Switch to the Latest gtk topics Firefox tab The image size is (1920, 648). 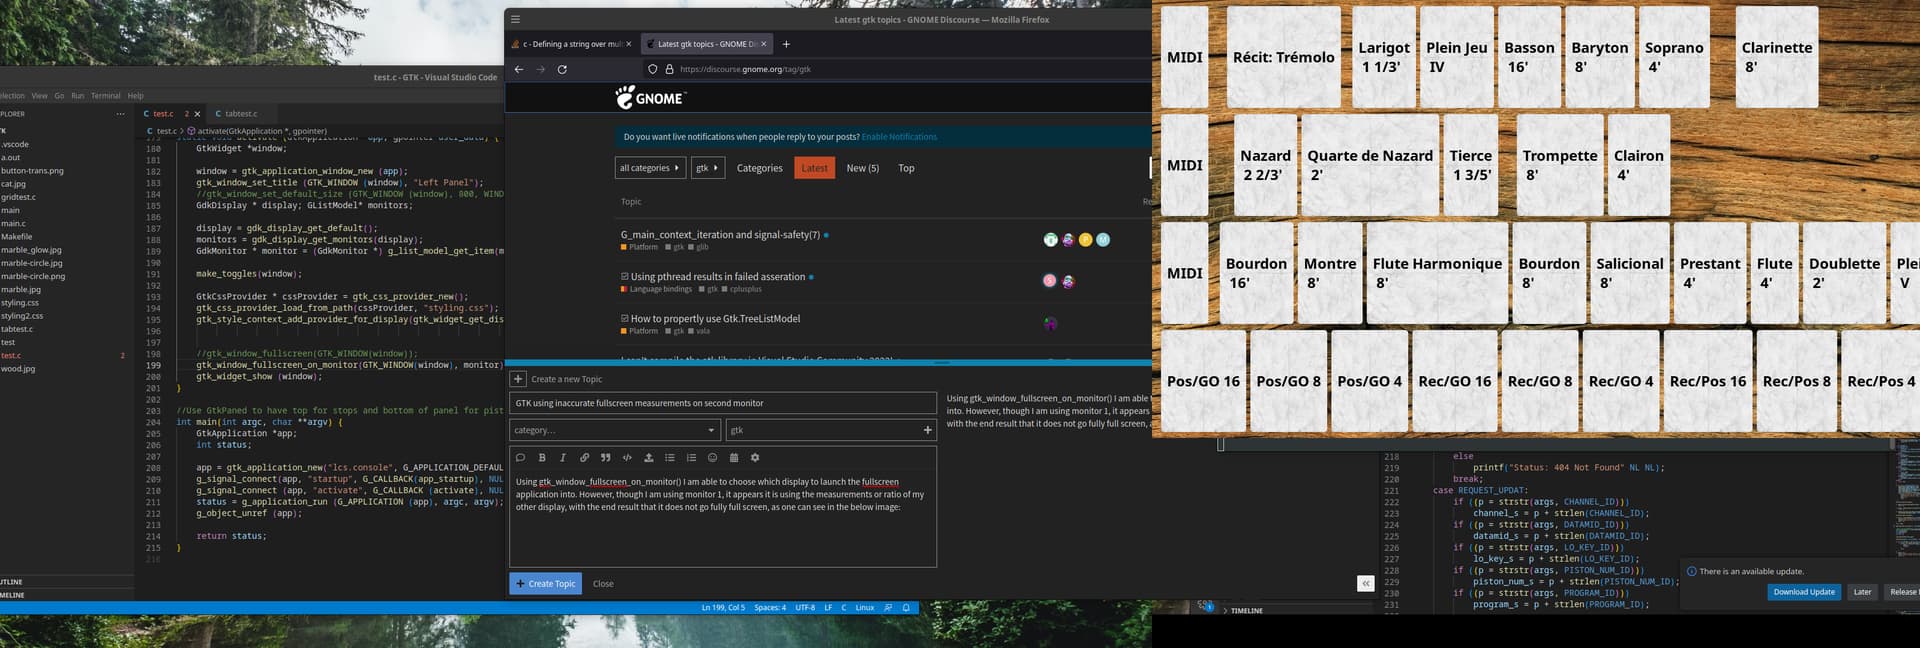click(x=706, y=44)
